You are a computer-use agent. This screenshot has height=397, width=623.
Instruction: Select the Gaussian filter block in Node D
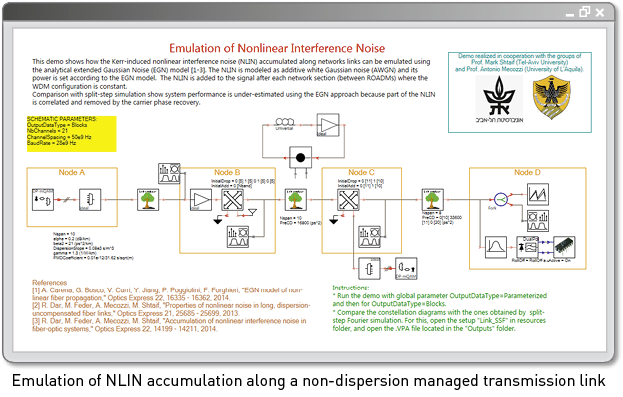click(496, 247)
